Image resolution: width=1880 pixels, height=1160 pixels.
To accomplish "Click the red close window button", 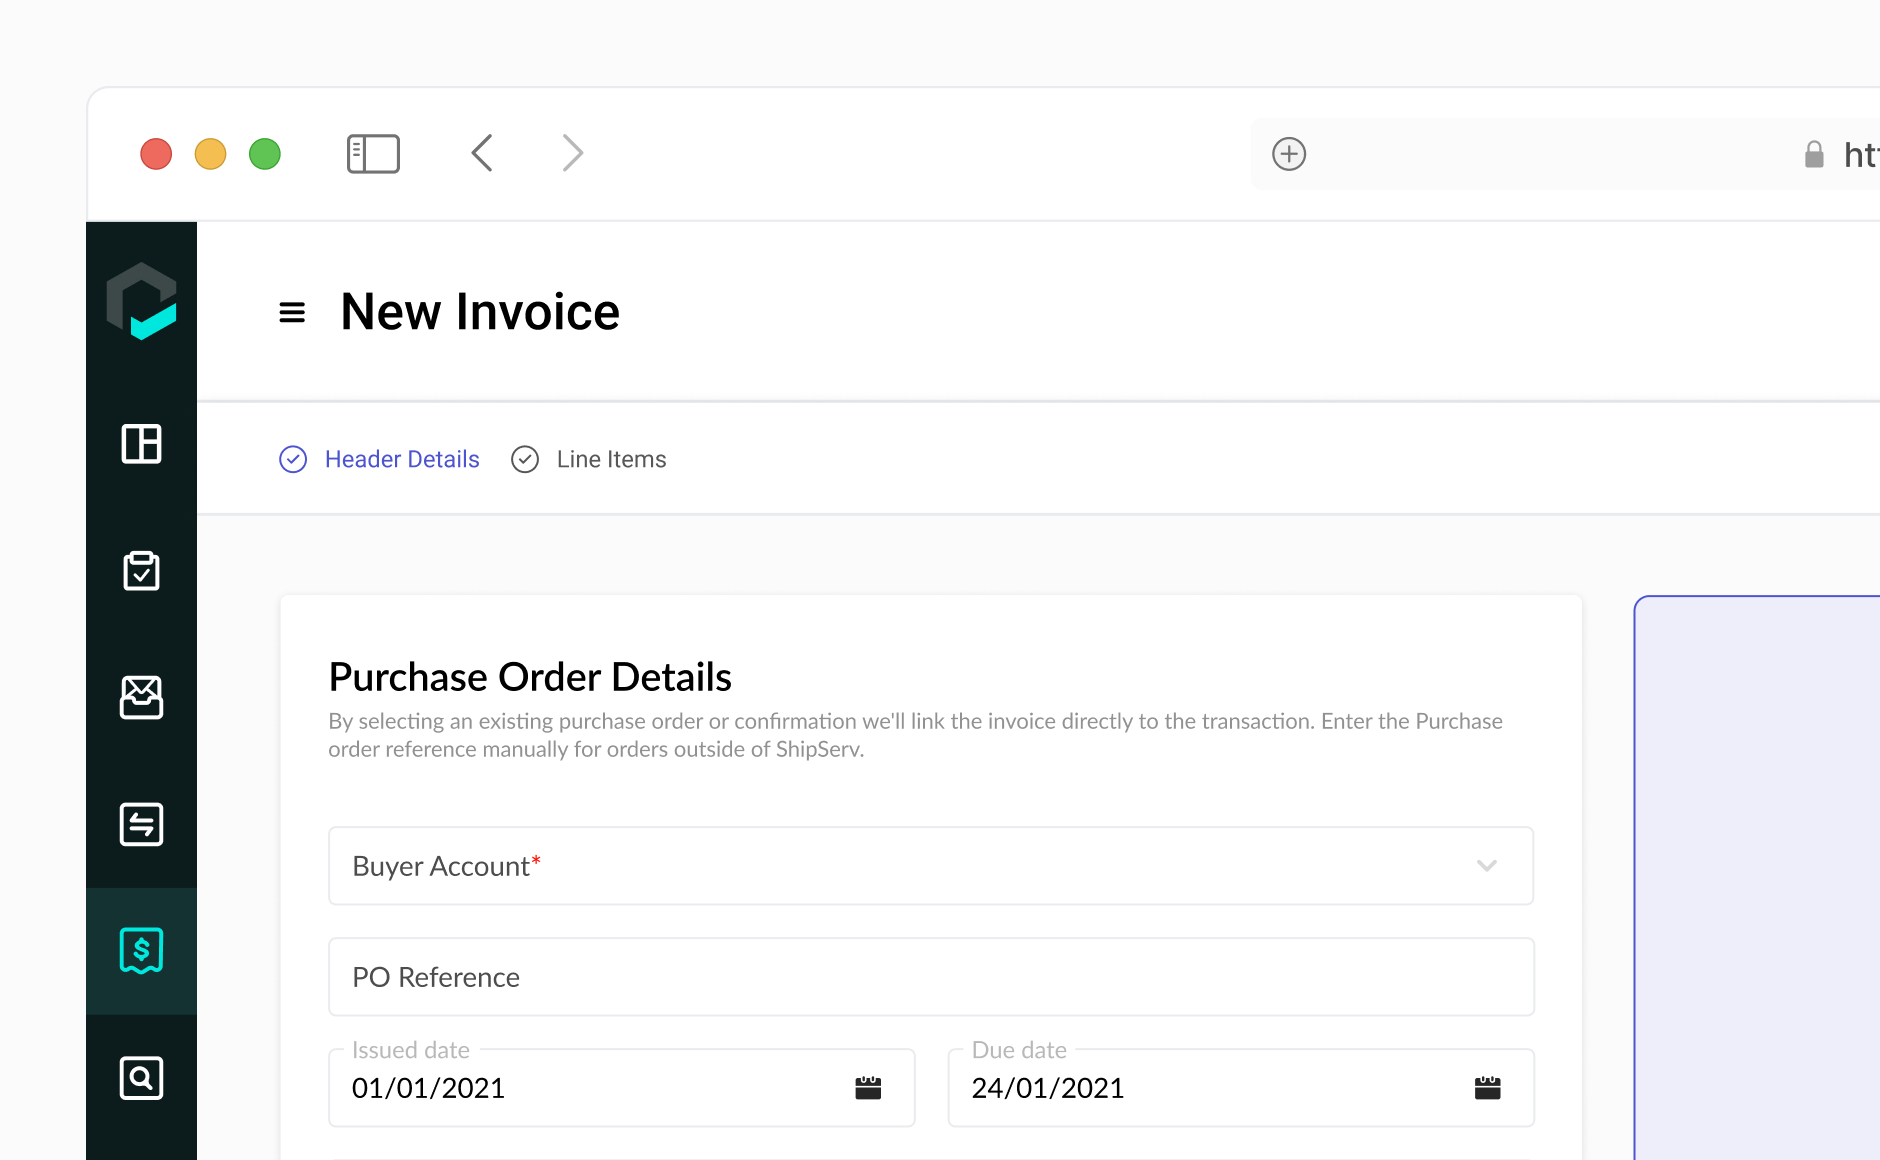I will point(156,154).
